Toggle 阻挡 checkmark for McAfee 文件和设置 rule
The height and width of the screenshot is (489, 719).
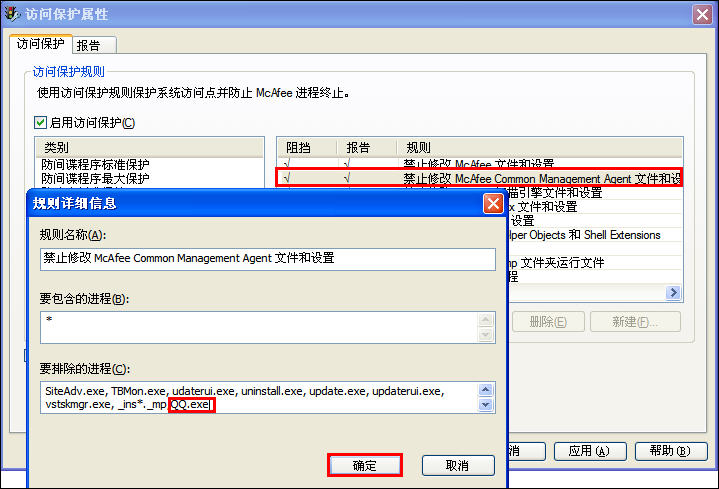[x=287, y=163]
